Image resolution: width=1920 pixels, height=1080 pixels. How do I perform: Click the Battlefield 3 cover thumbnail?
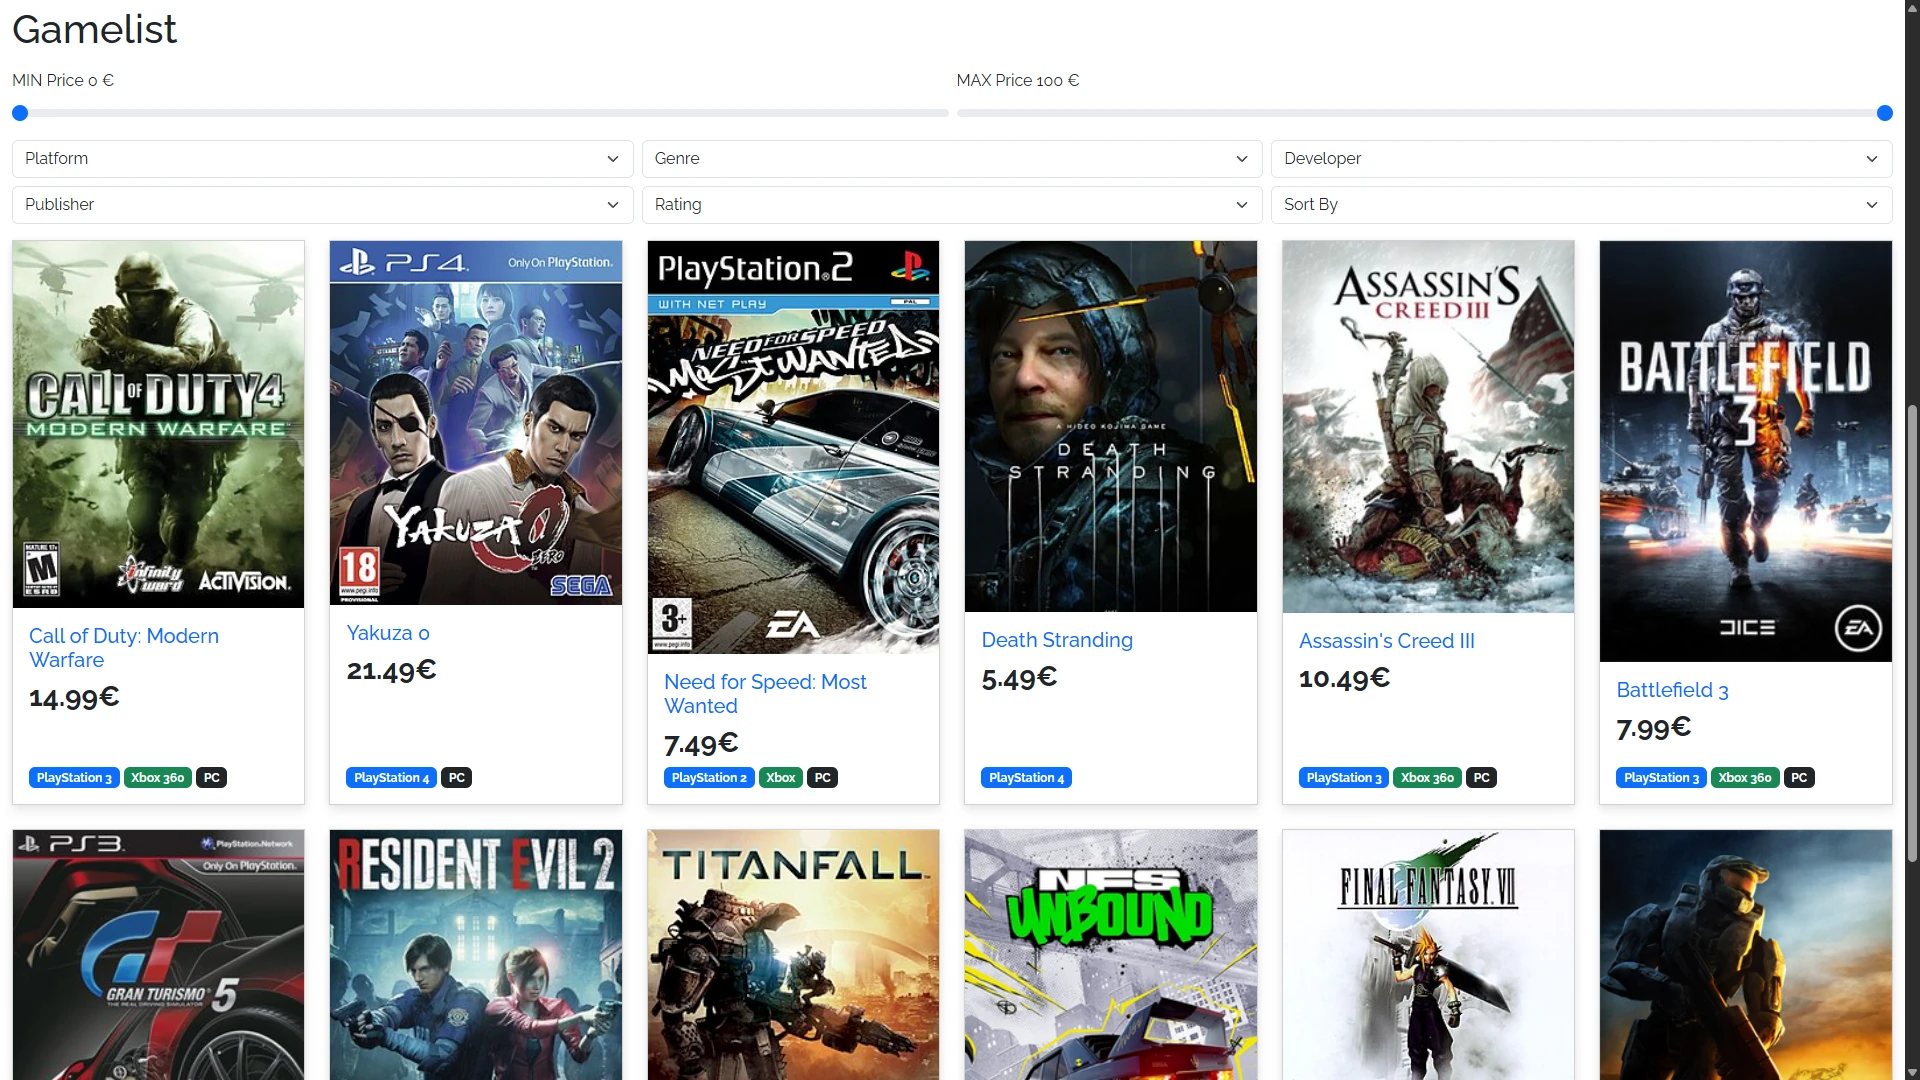click(1745, 450)
